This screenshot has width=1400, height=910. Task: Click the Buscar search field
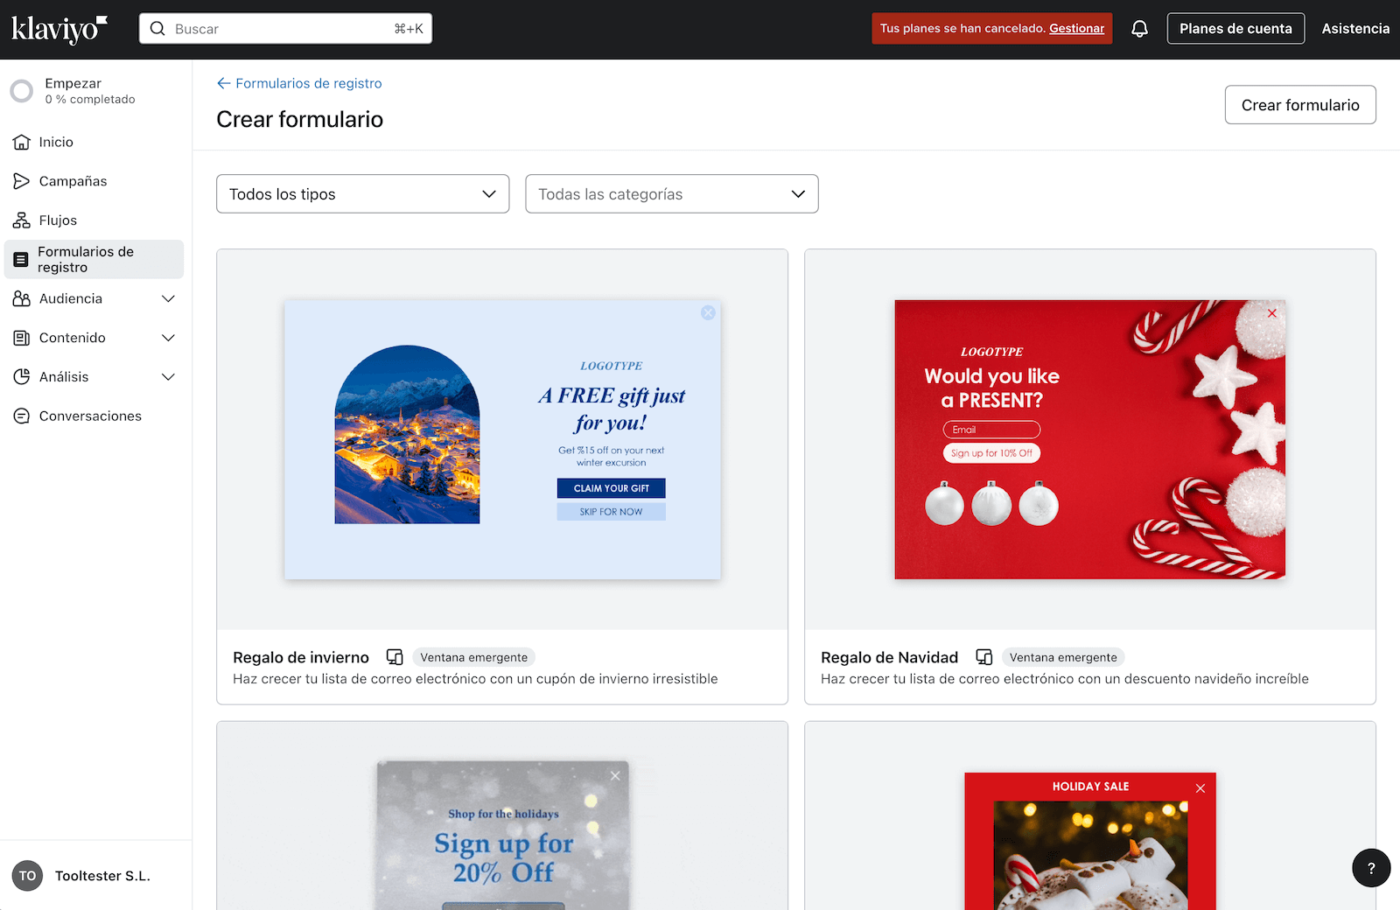285,29
